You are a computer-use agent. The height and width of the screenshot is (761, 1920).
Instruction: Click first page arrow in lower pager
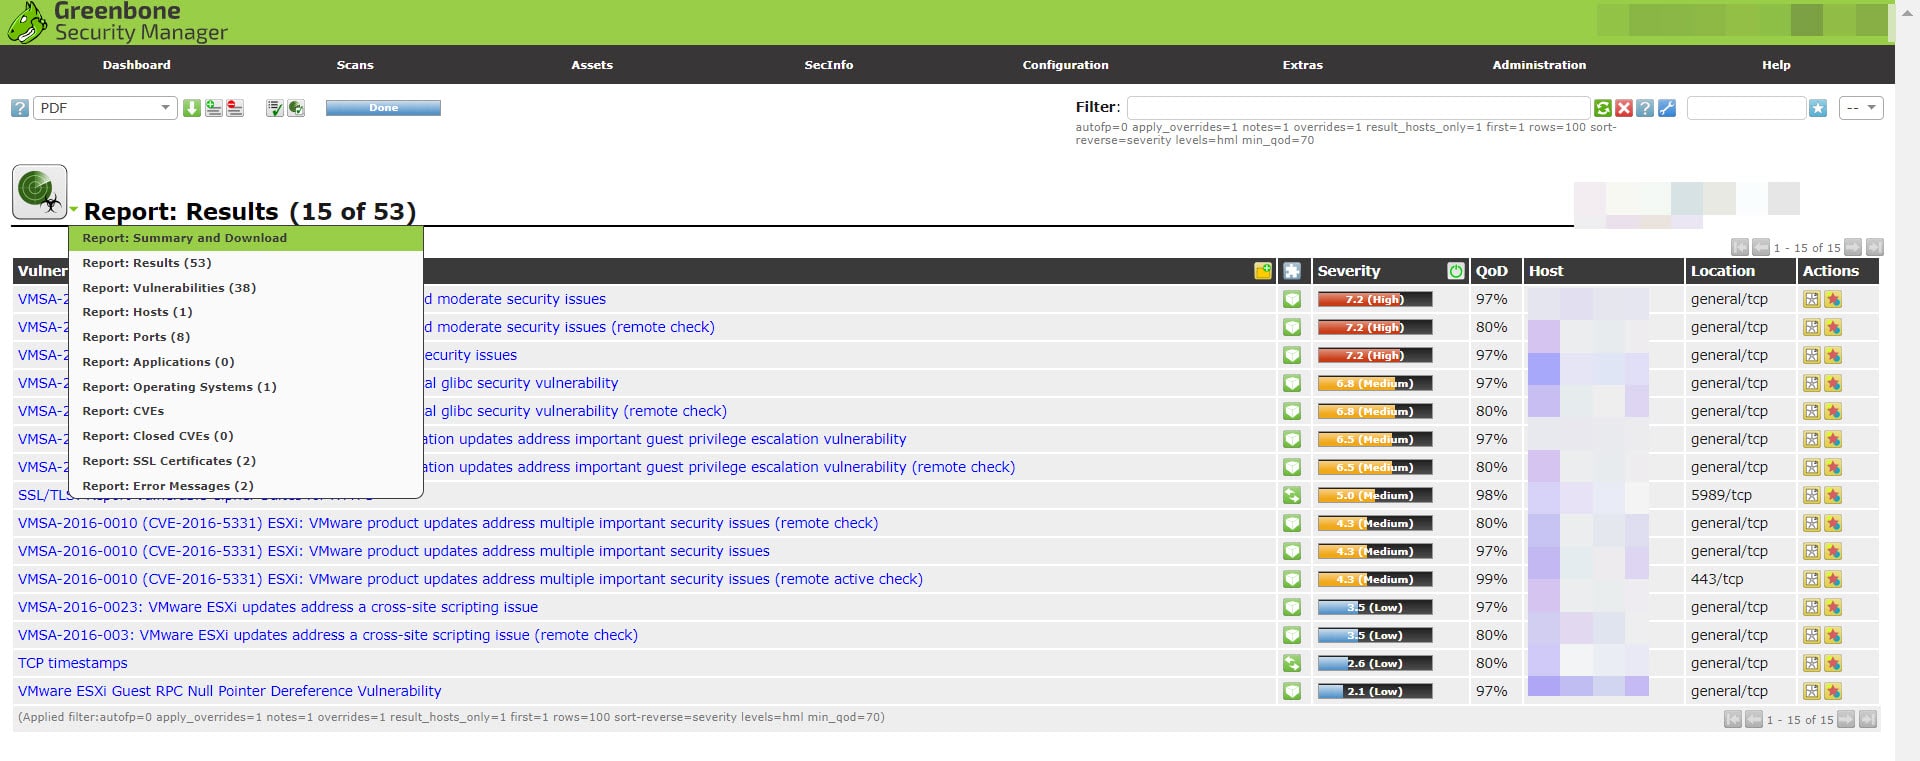click(1733, 719)
